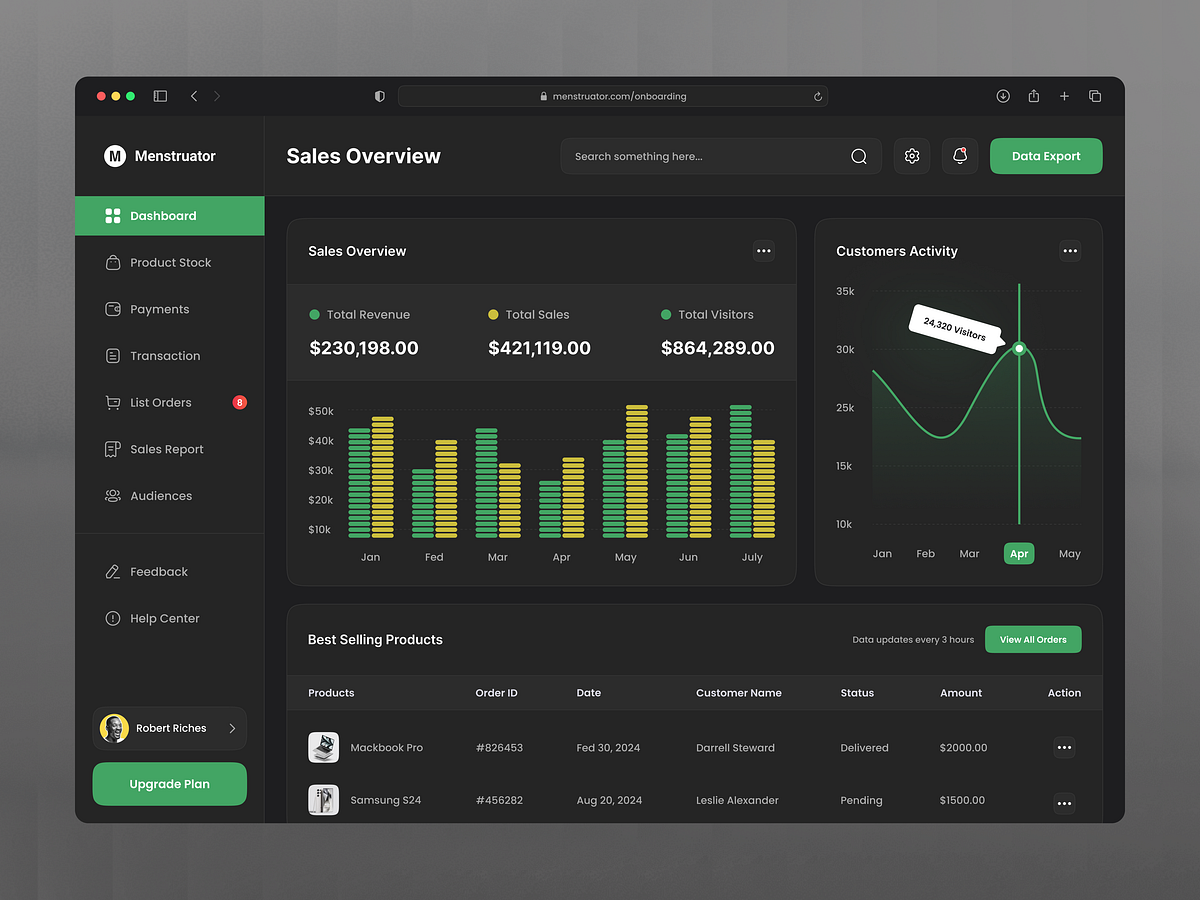The height and width of the screenshot is (900, 1200).
Task: Click the Feedback pencil icon
Action: coord(113,572)
